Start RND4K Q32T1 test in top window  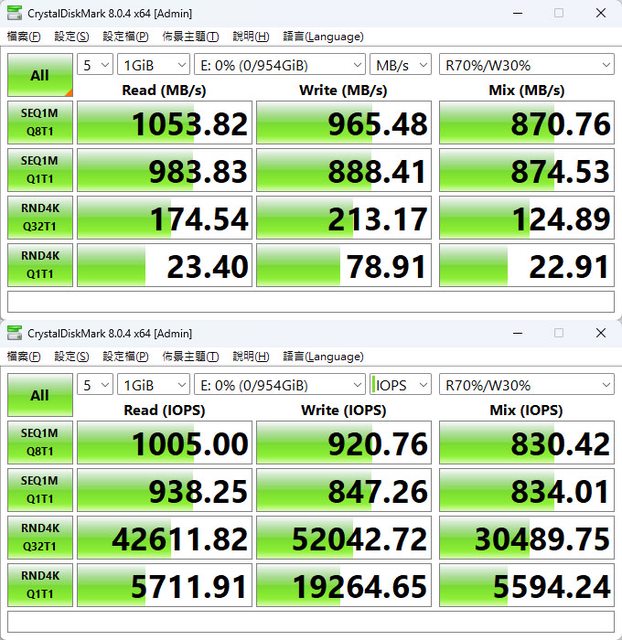click(x=40, y=218)
